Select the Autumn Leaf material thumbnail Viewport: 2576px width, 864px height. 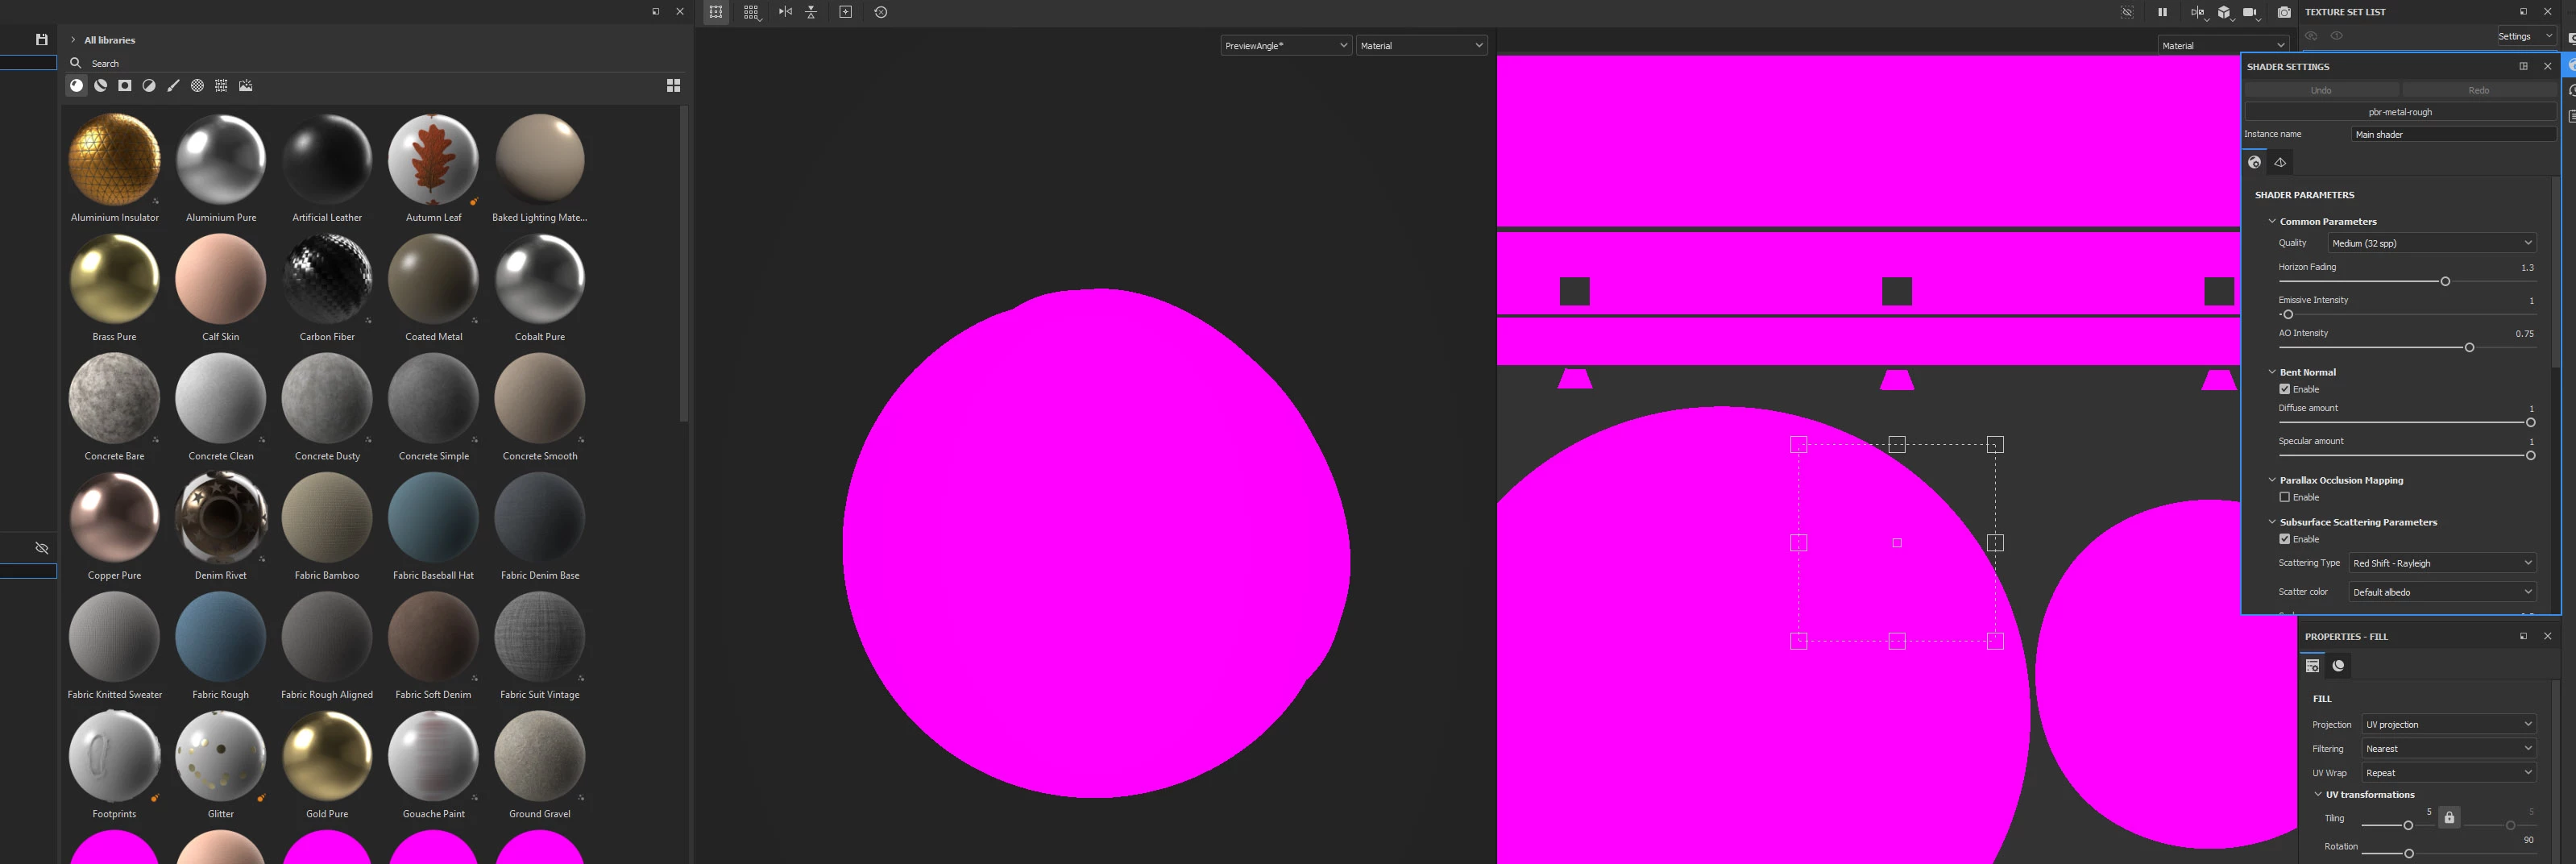(433, 160)
